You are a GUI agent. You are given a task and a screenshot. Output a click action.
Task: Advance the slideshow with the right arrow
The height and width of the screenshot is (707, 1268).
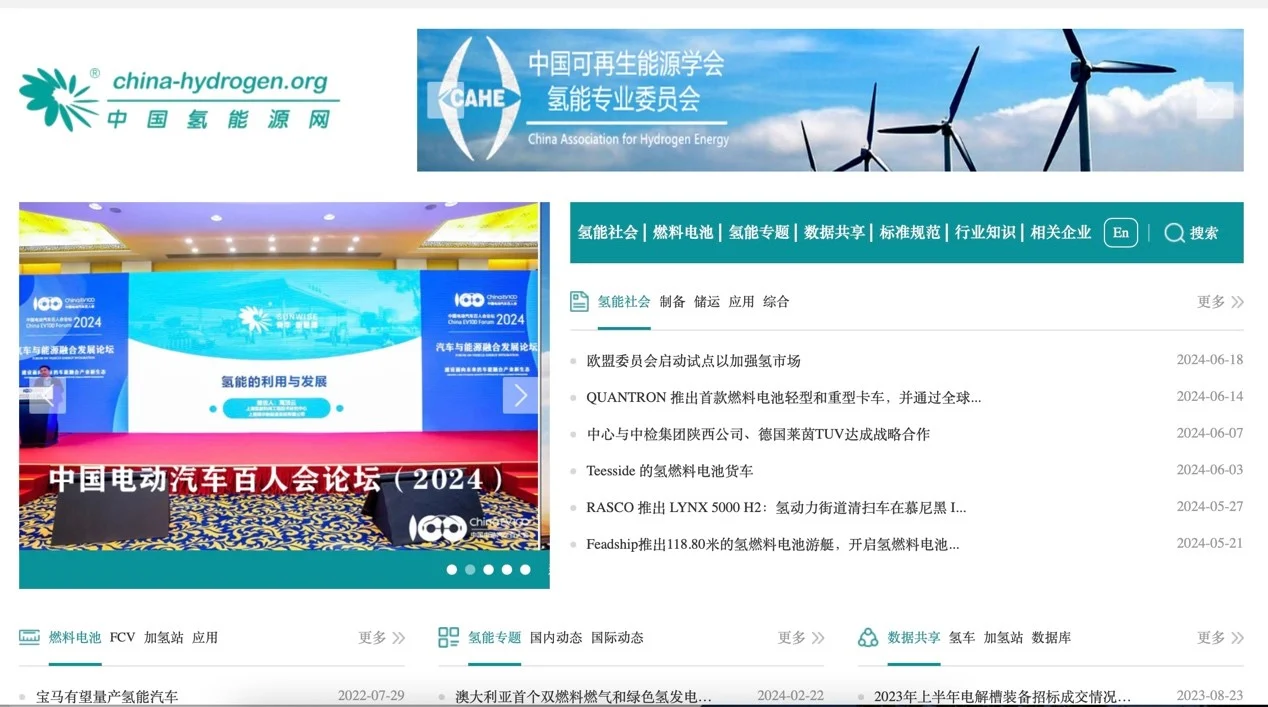[x=520, y=396]
